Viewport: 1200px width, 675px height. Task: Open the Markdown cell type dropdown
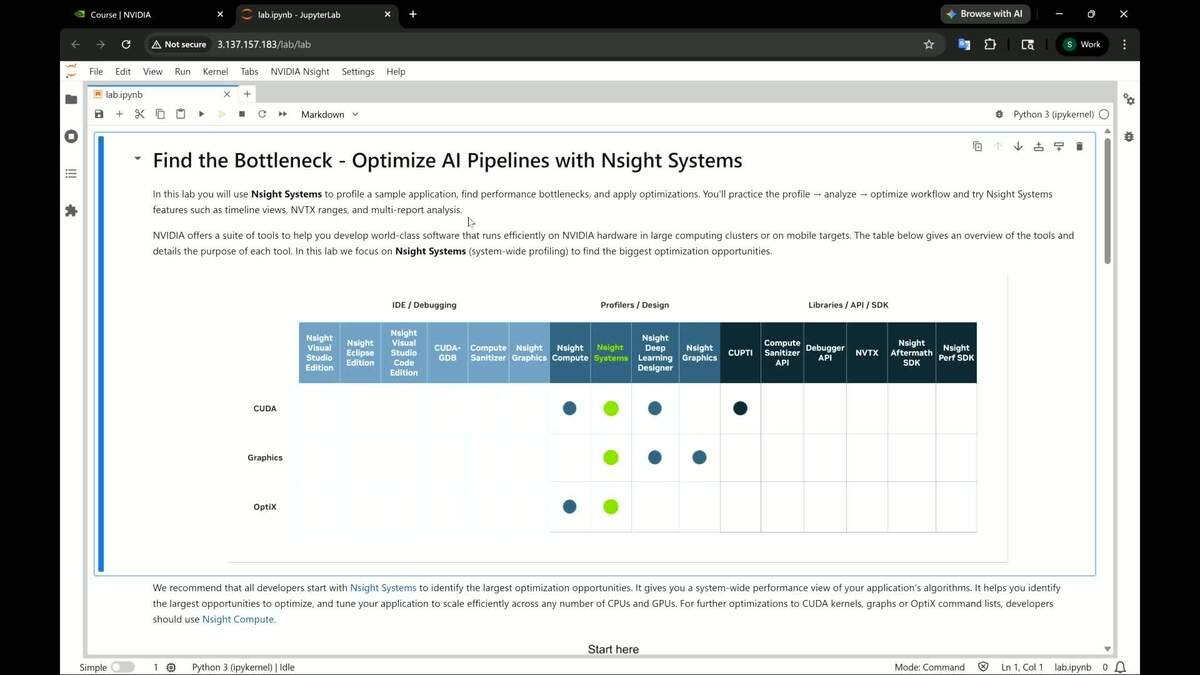[x=329, y=114]
